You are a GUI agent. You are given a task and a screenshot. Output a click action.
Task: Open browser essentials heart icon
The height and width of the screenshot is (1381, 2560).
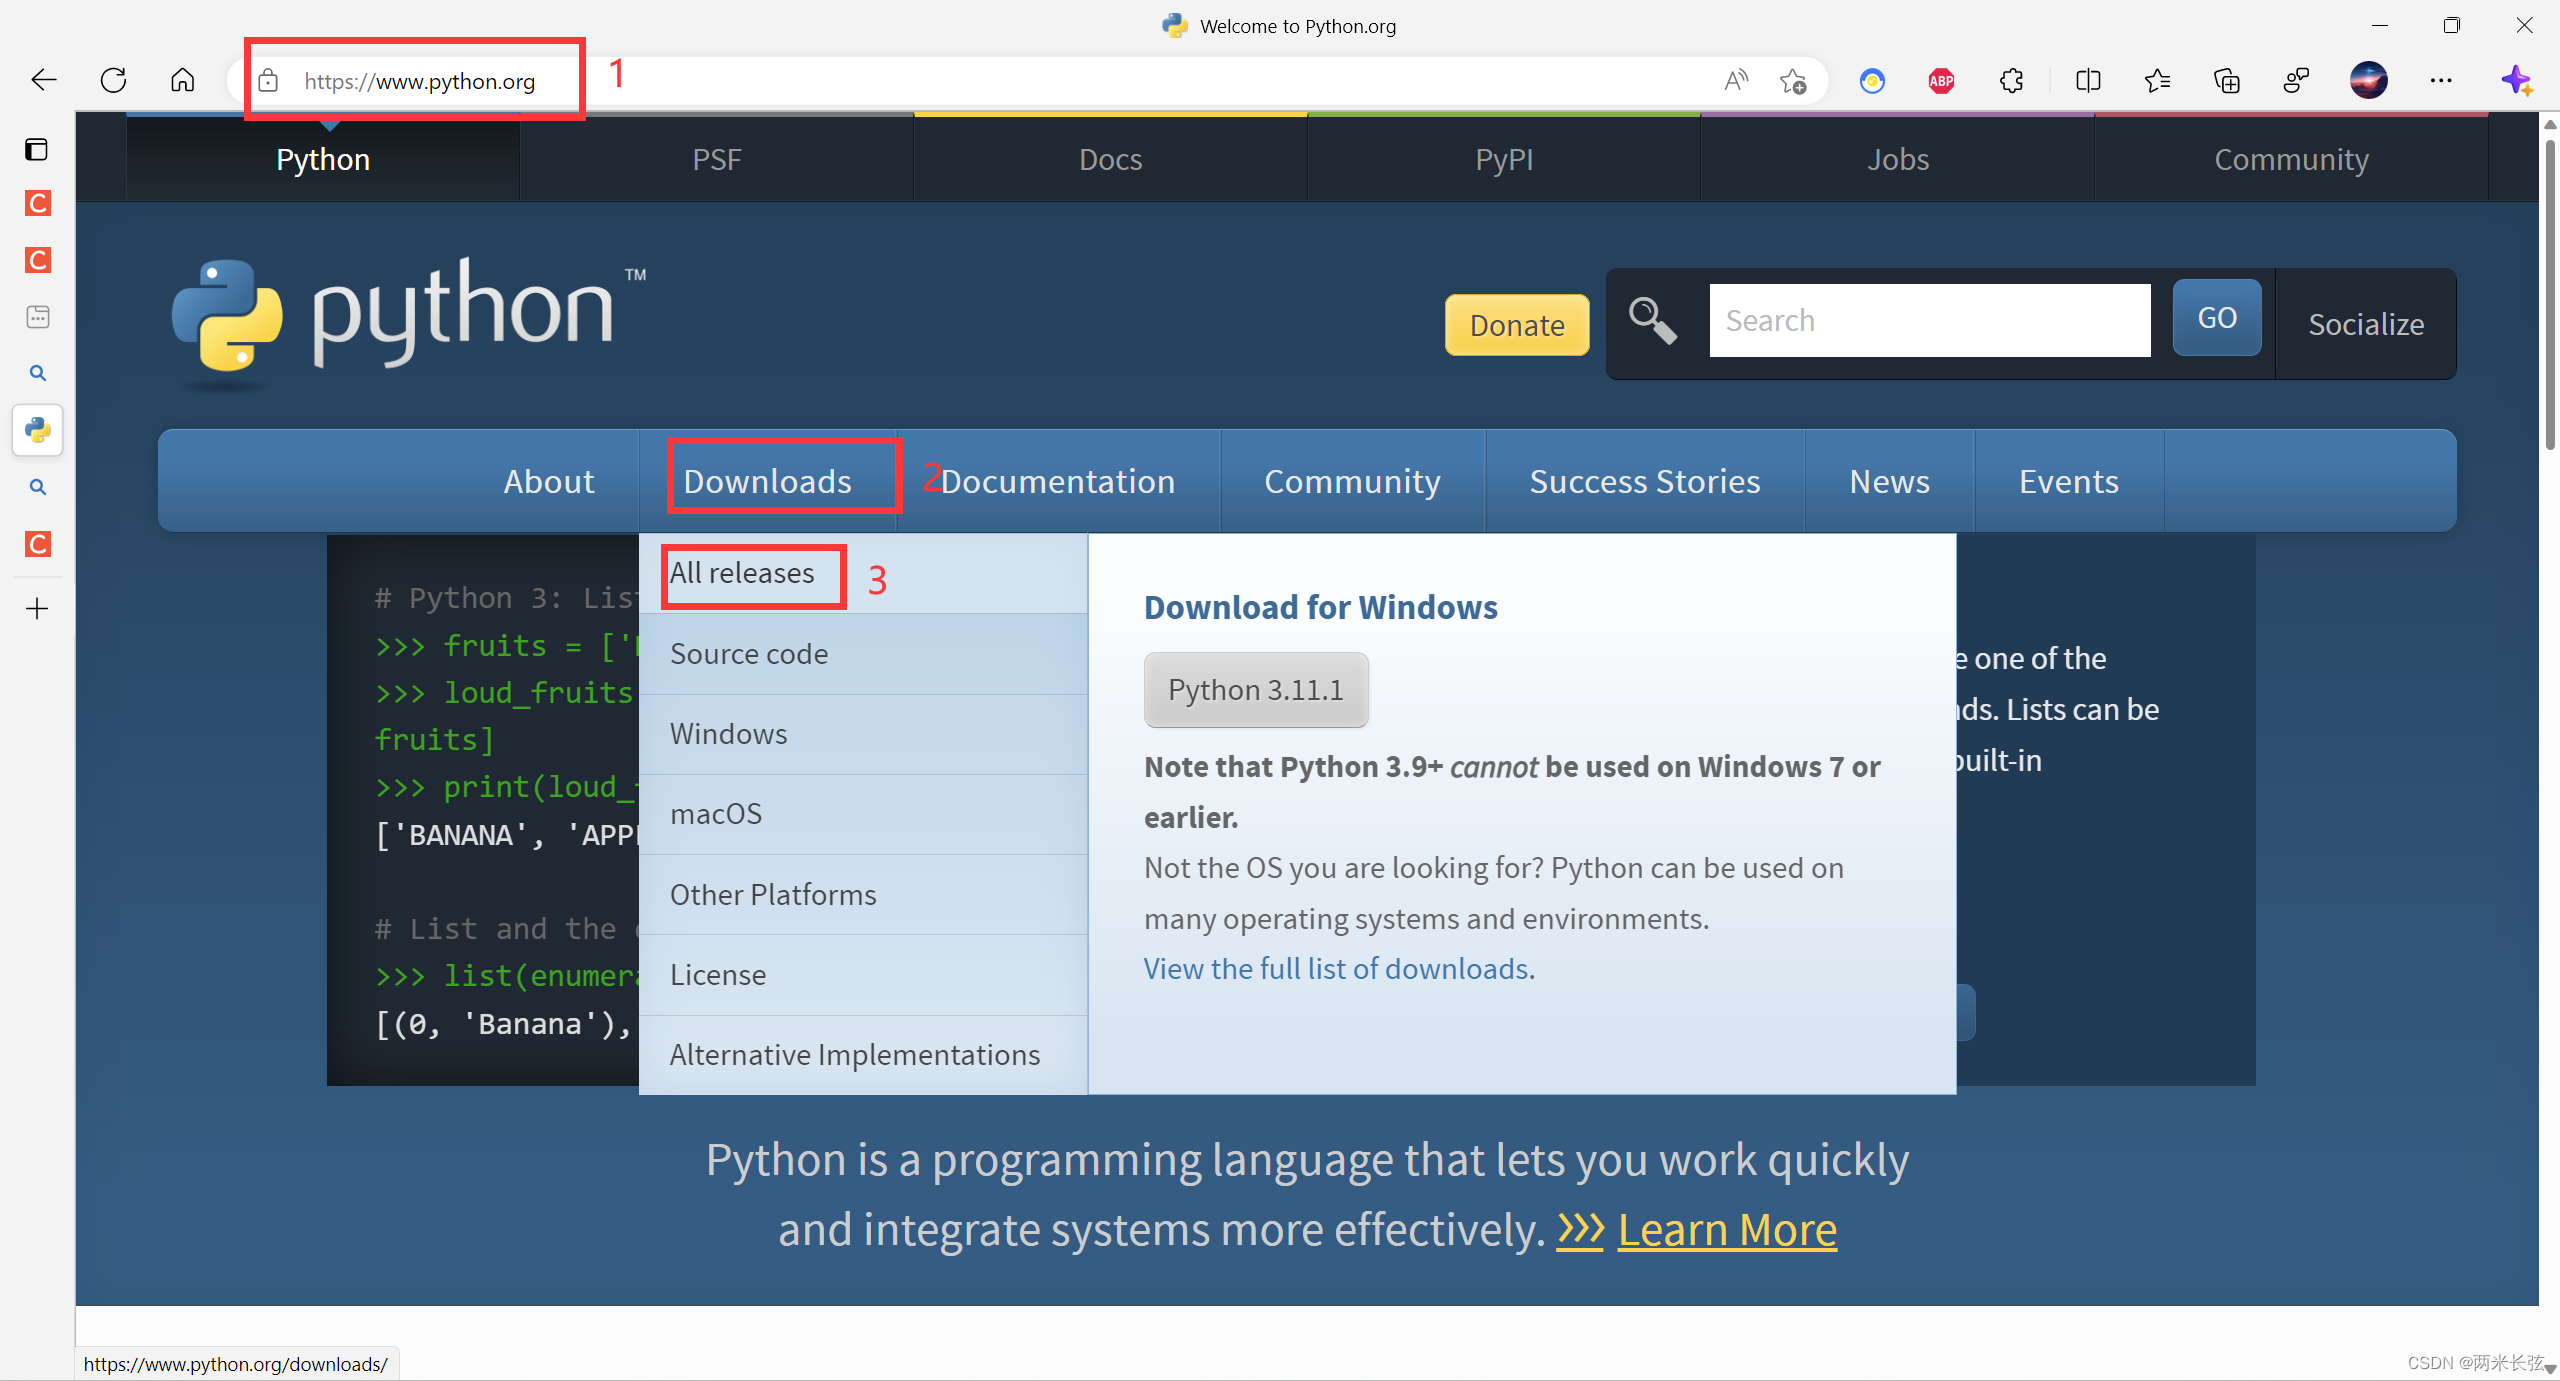(x=2297, y=81)
